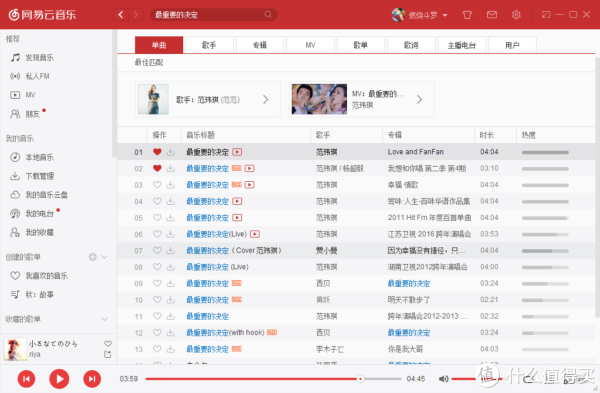This screenshot has width=600, height=393.
Task: Open song title link in row 02
Action: click(x=207, y=168)
